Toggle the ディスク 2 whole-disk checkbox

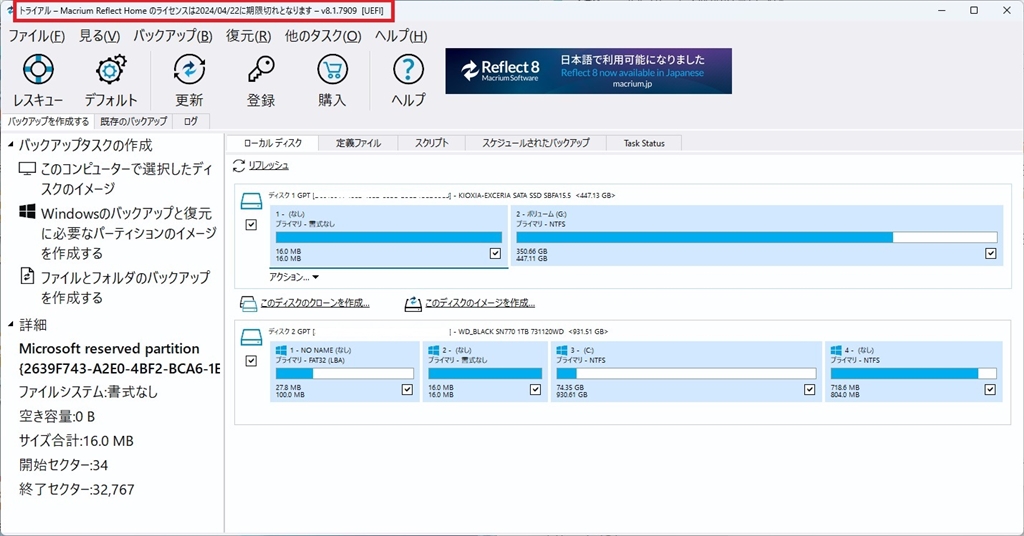(251, 361)
